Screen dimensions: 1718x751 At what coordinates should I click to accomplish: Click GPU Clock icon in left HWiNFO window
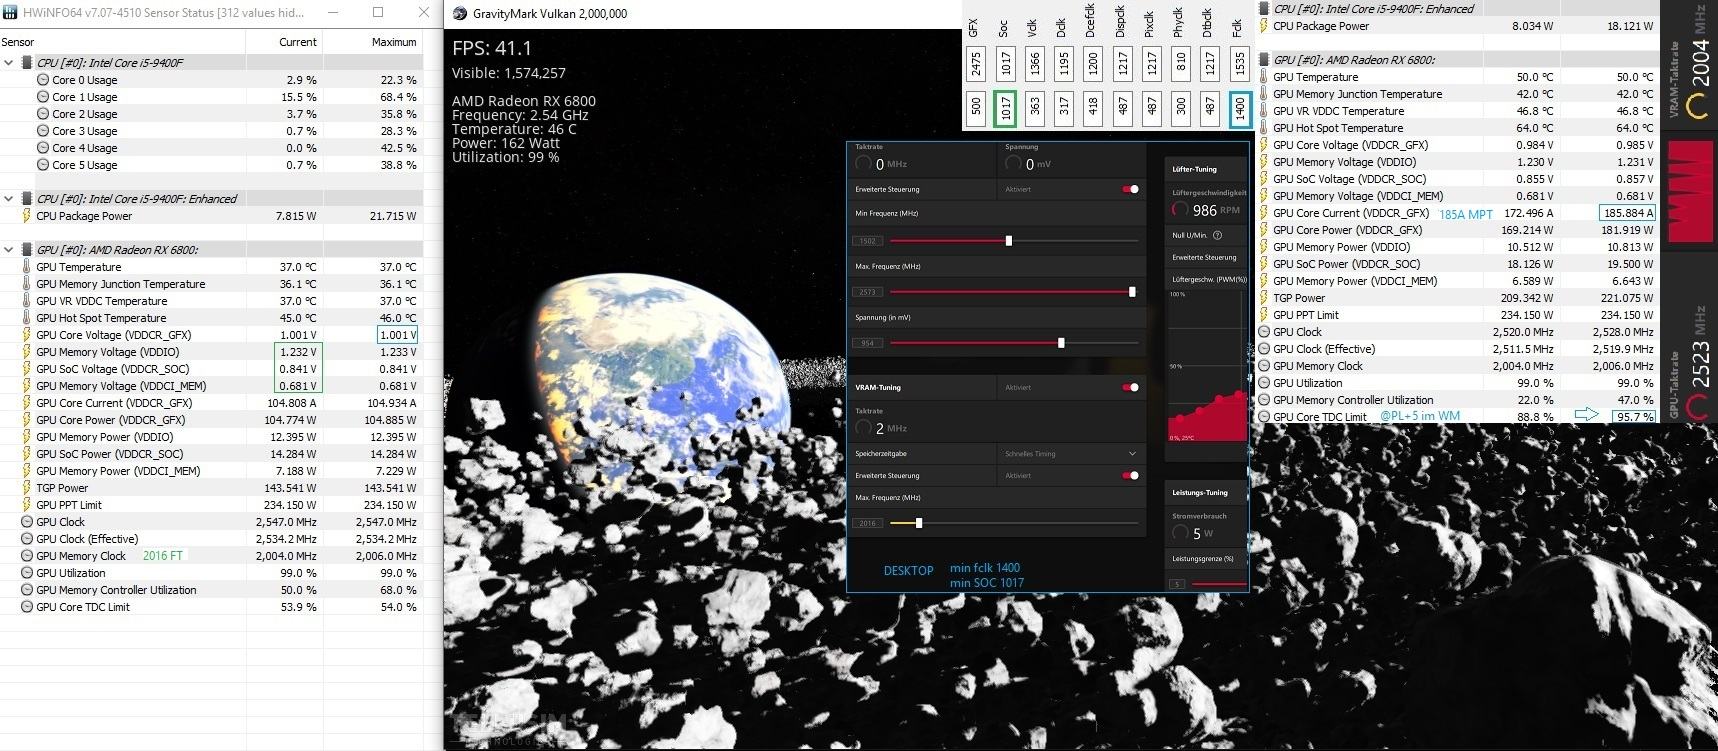point(27,522)
